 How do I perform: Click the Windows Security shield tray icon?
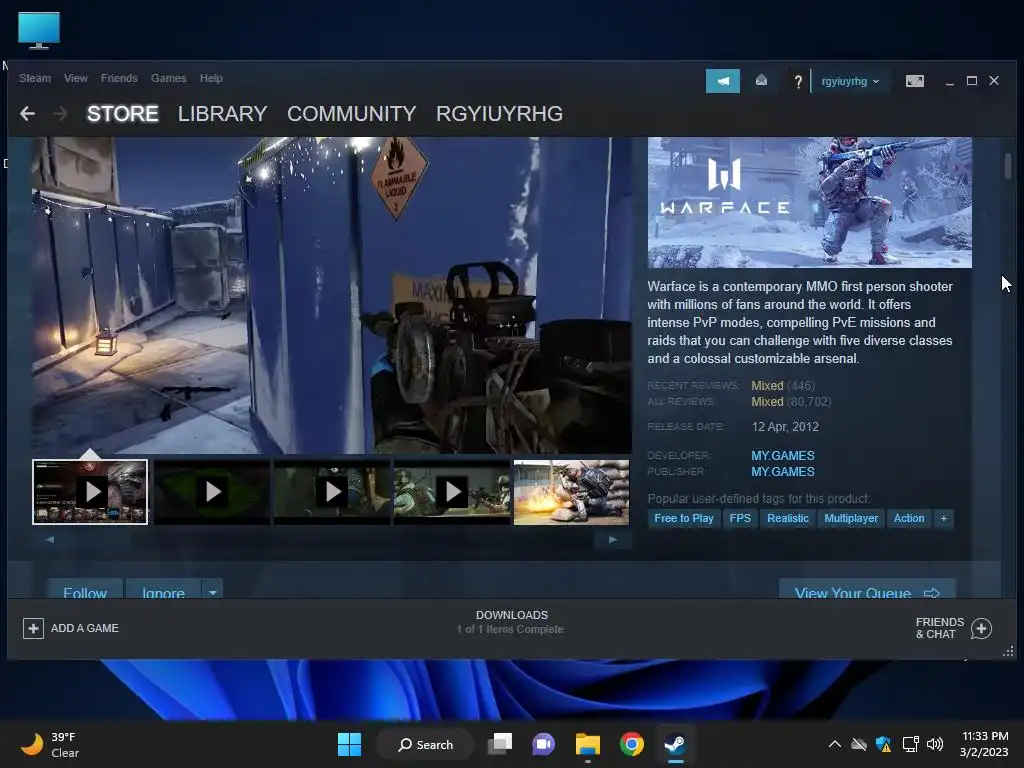[x=884, y=744]
